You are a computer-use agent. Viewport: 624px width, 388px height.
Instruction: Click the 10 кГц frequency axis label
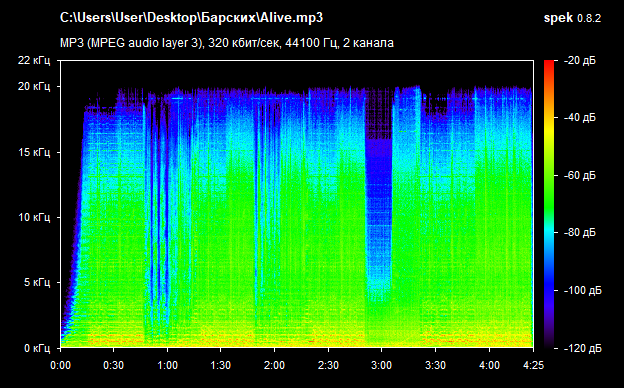(x=34, y=217)
